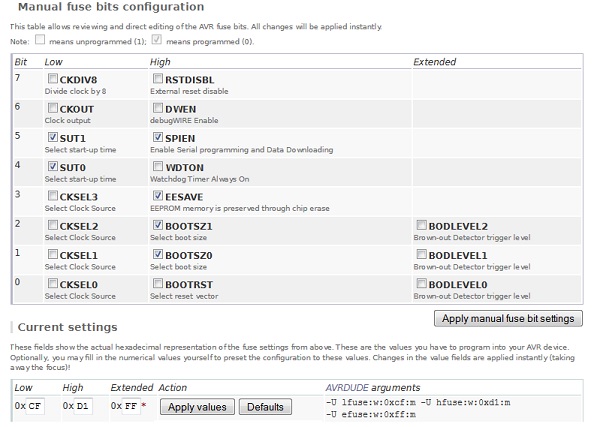Viewport: 600px width, 427px height.
Task: Toggle the CKOUT clock output checkbox
Action: tap(53, 108)
